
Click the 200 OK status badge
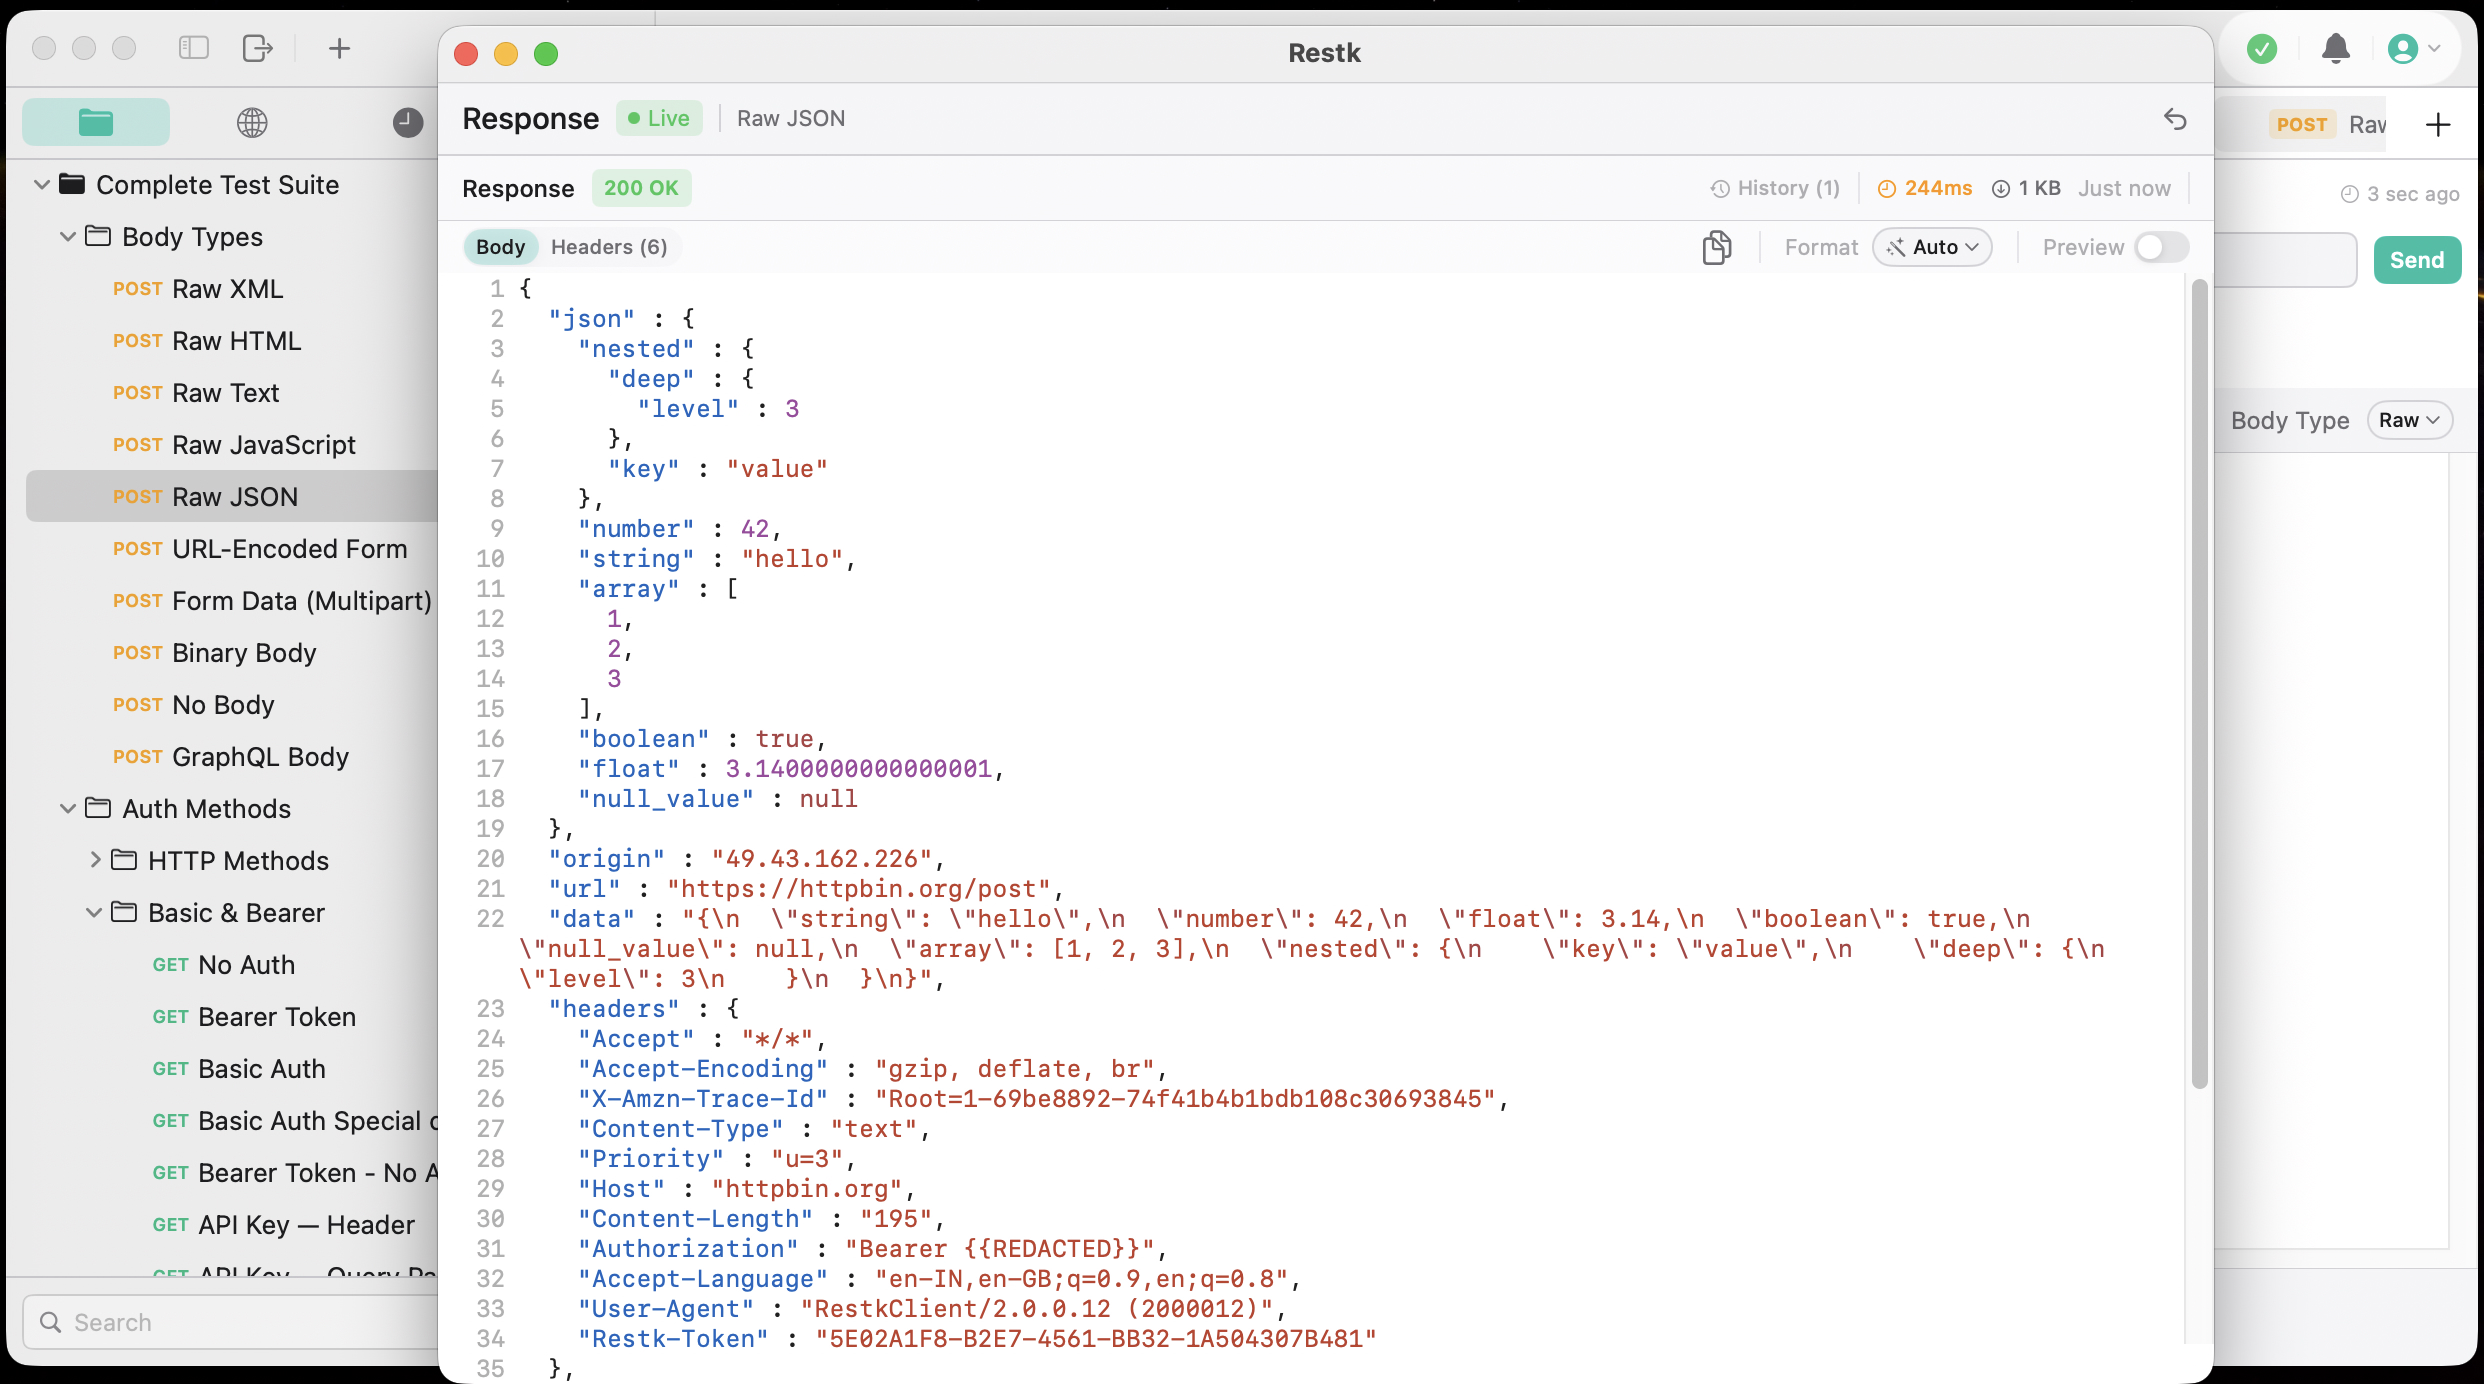[x=641, y=188]
